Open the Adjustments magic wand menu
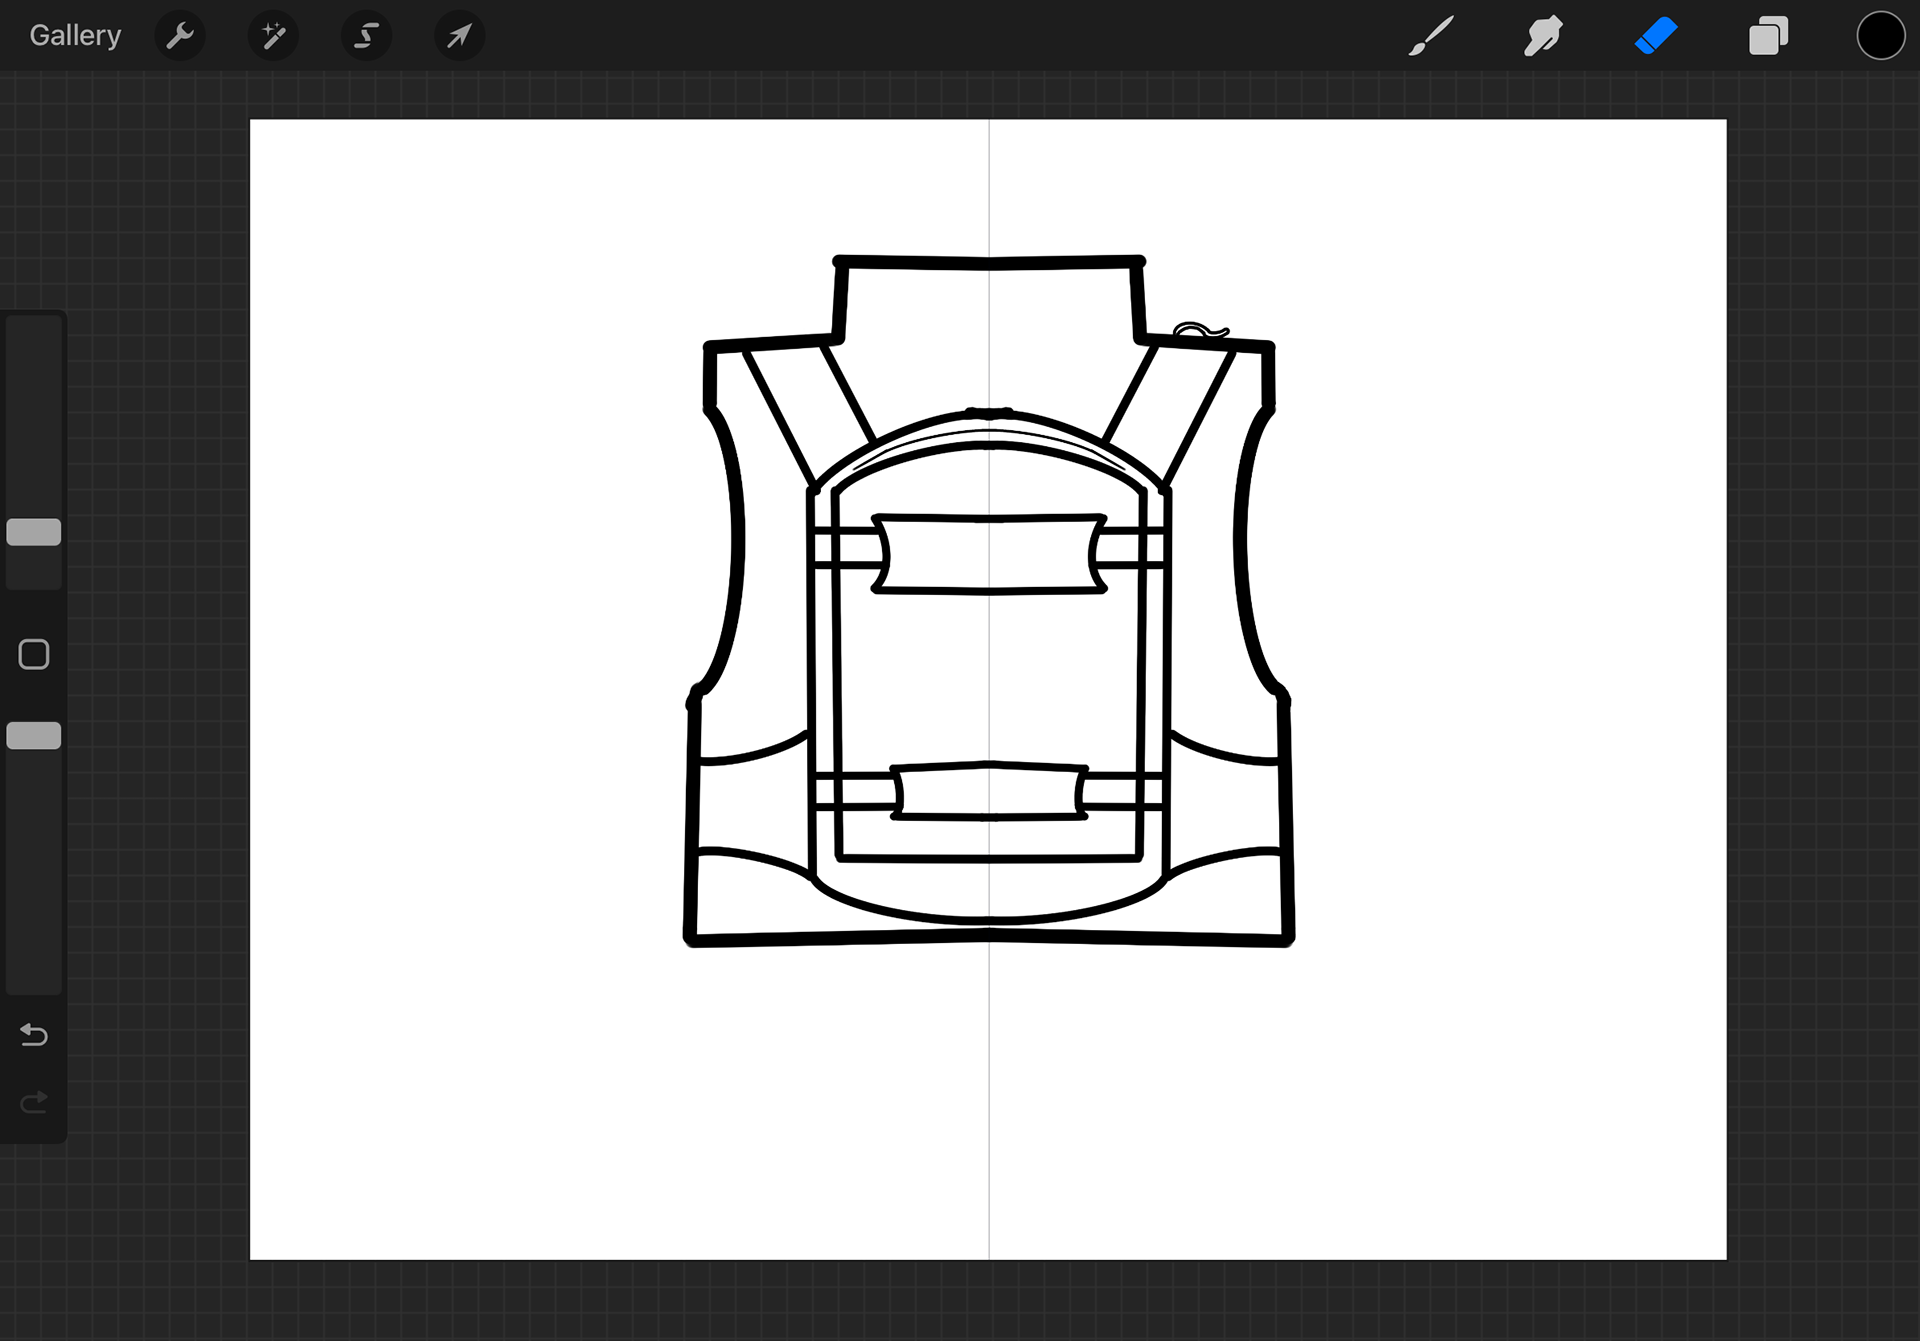The width and height of the screenshot is (1920, 1341). tap(273, 36)
